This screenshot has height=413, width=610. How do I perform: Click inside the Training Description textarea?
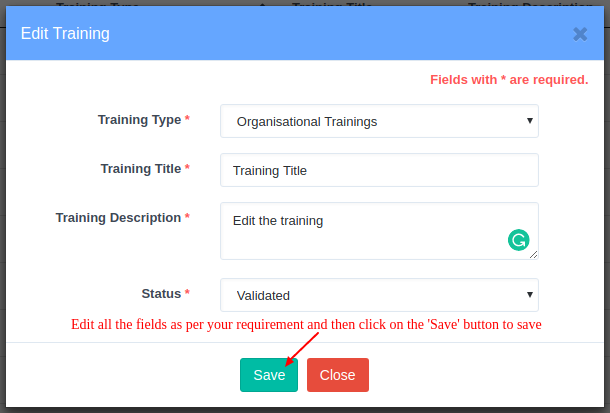pyautogui.click(x=379, y=231)
